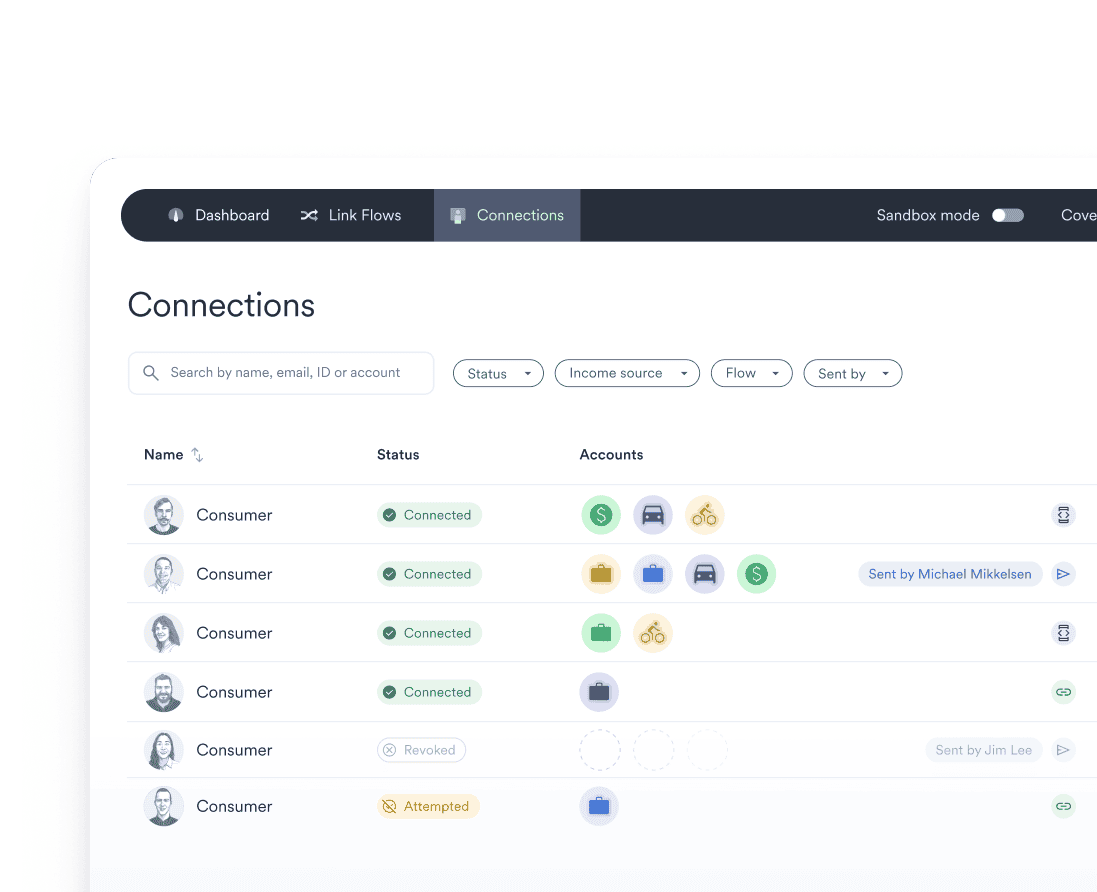The height and width of the screenshot is (892, 1097).
Task: Open the Status filter dropdown
Action: 498,374
